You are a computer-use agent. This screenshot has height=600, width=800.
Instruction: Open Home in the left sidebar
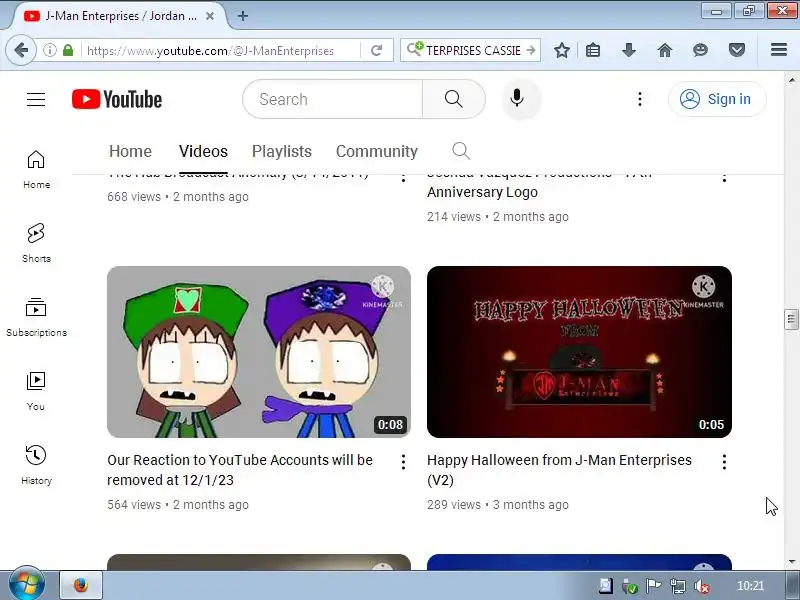[x=36, y=170]
